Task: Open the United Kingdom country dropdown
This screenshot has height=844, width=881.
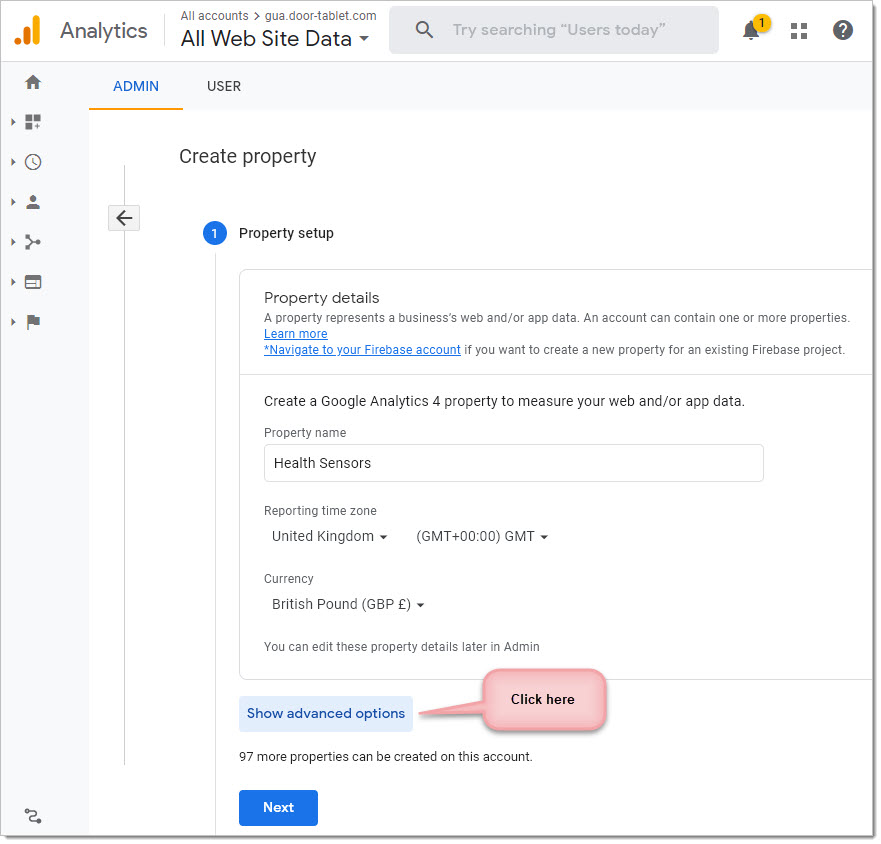Action: [x=330, y=537]
